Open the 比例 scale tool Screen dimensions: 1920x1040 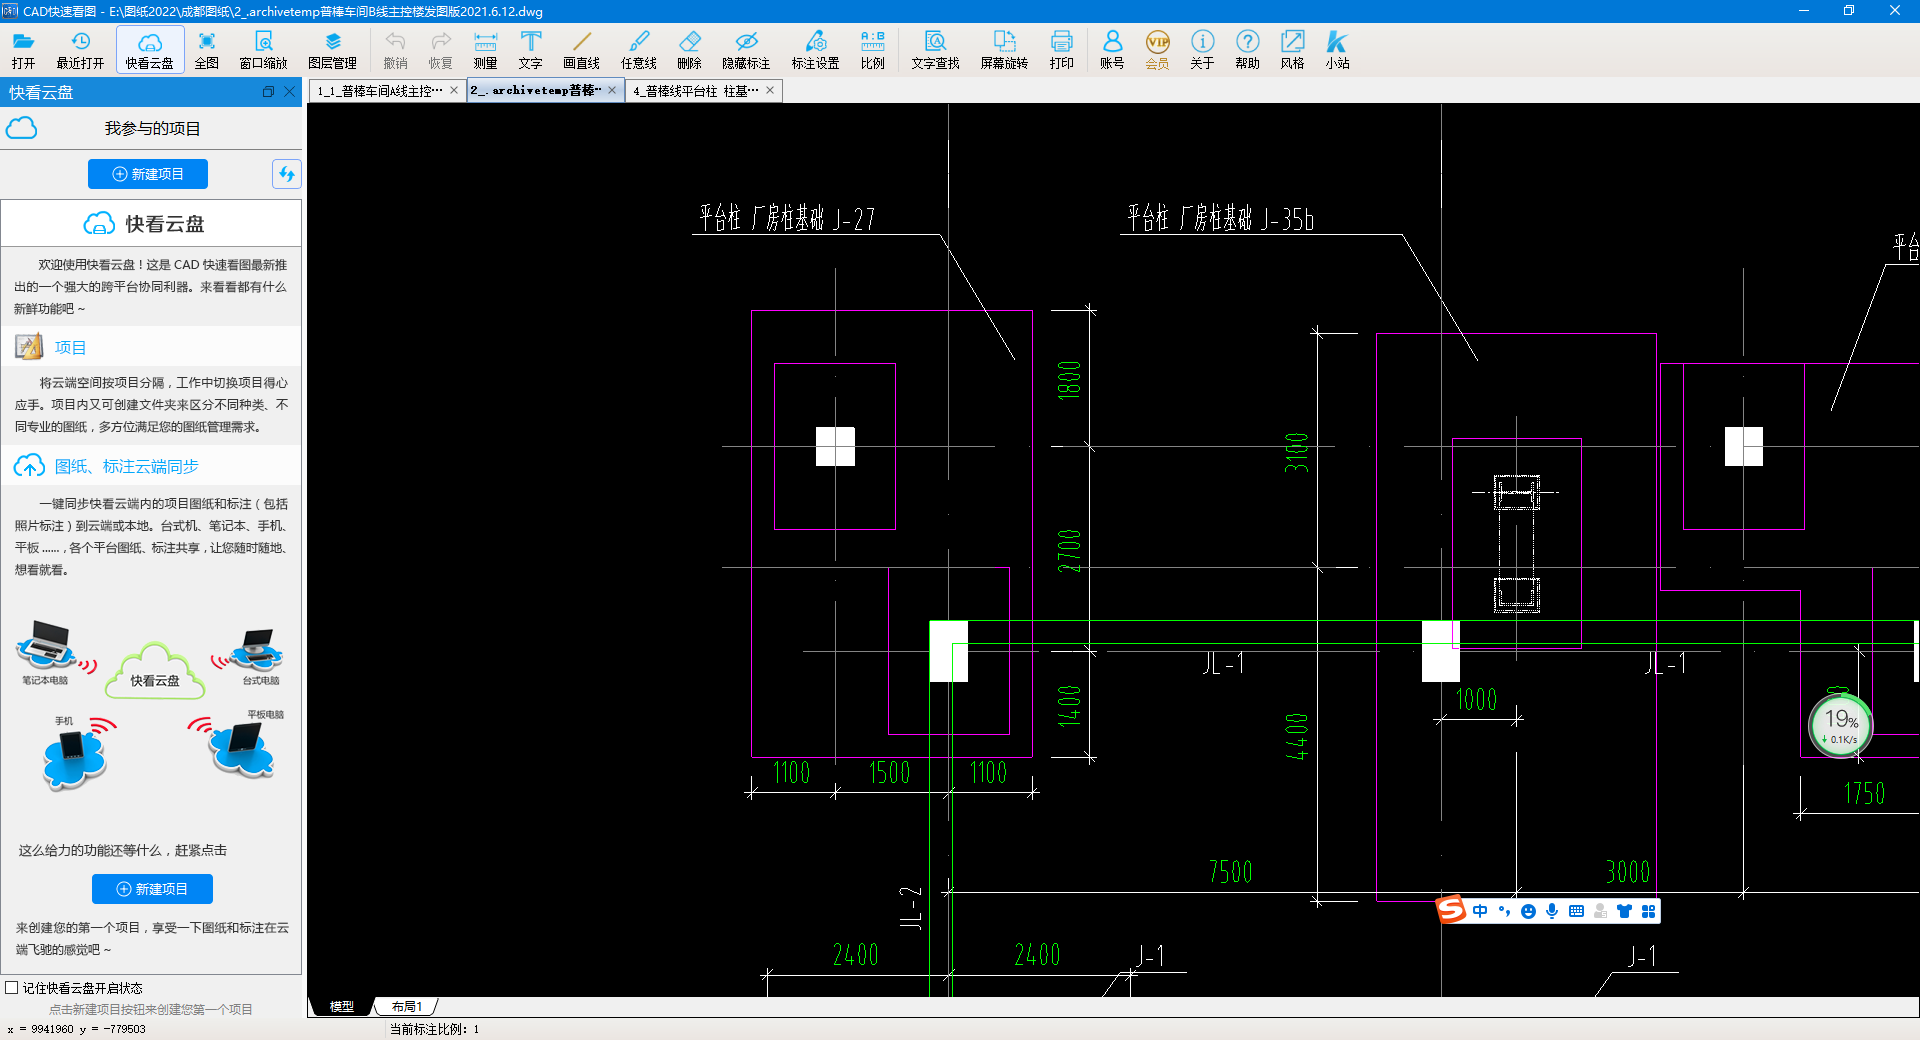(873, 50)
